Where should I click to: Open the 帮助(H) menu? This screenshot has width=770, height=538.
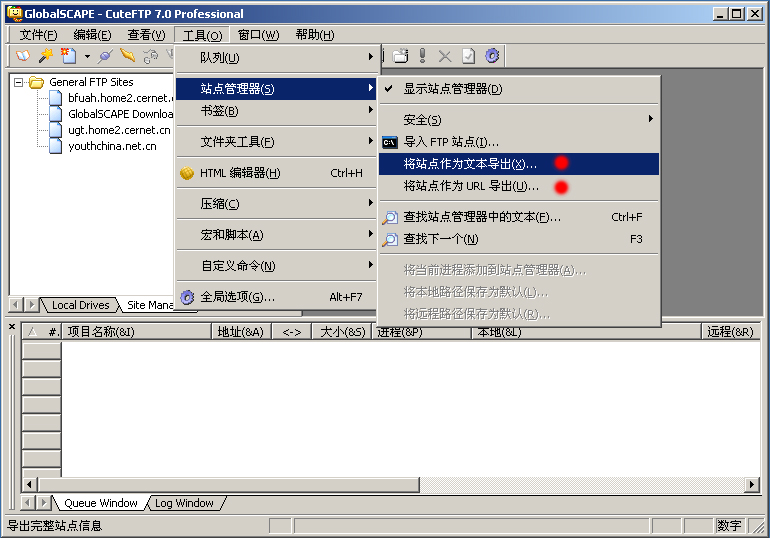pos(315,35)
